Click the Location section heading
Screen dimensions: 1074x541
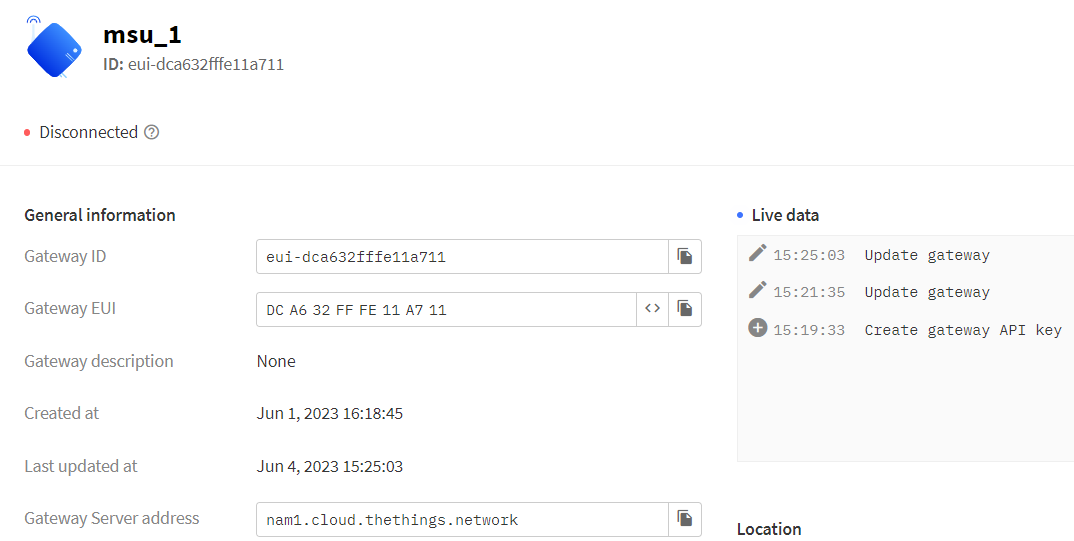768,529
